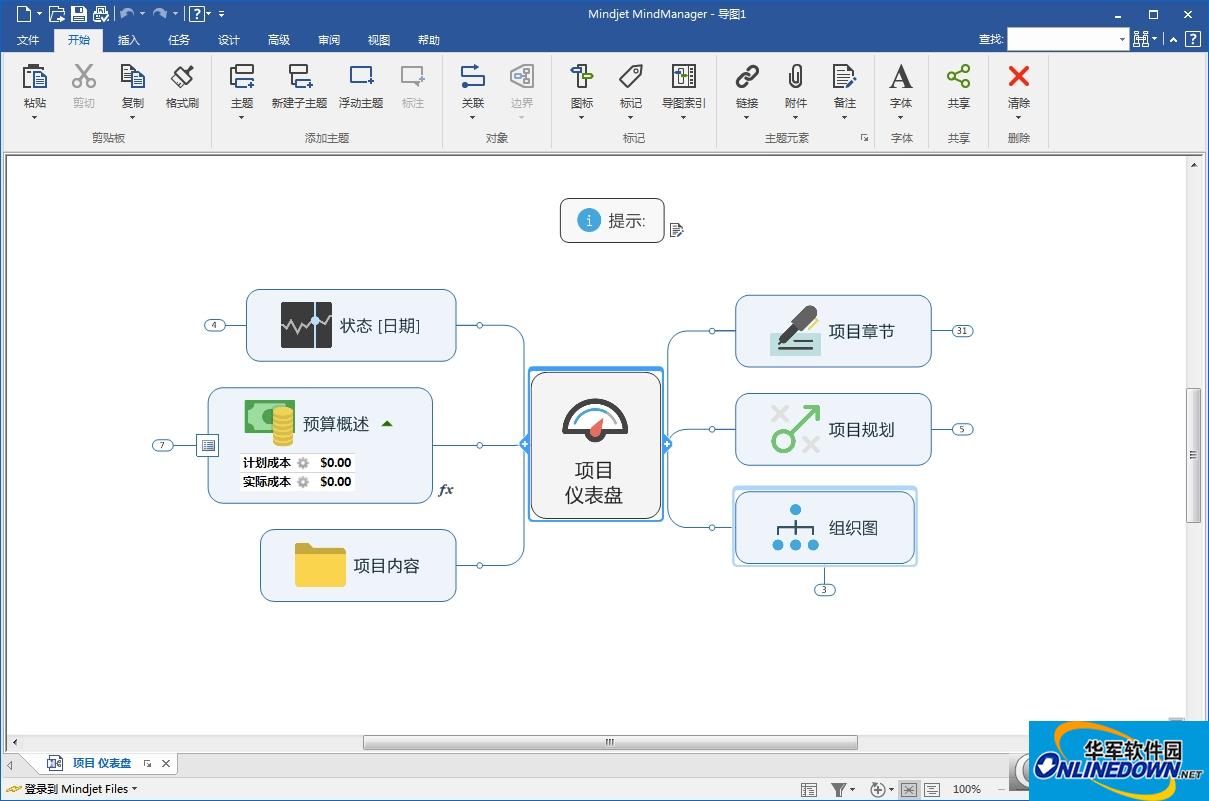Close the 项目 仪表盘 document tab
Viewport: 1209px width, 801px height.
click(166, 763)
